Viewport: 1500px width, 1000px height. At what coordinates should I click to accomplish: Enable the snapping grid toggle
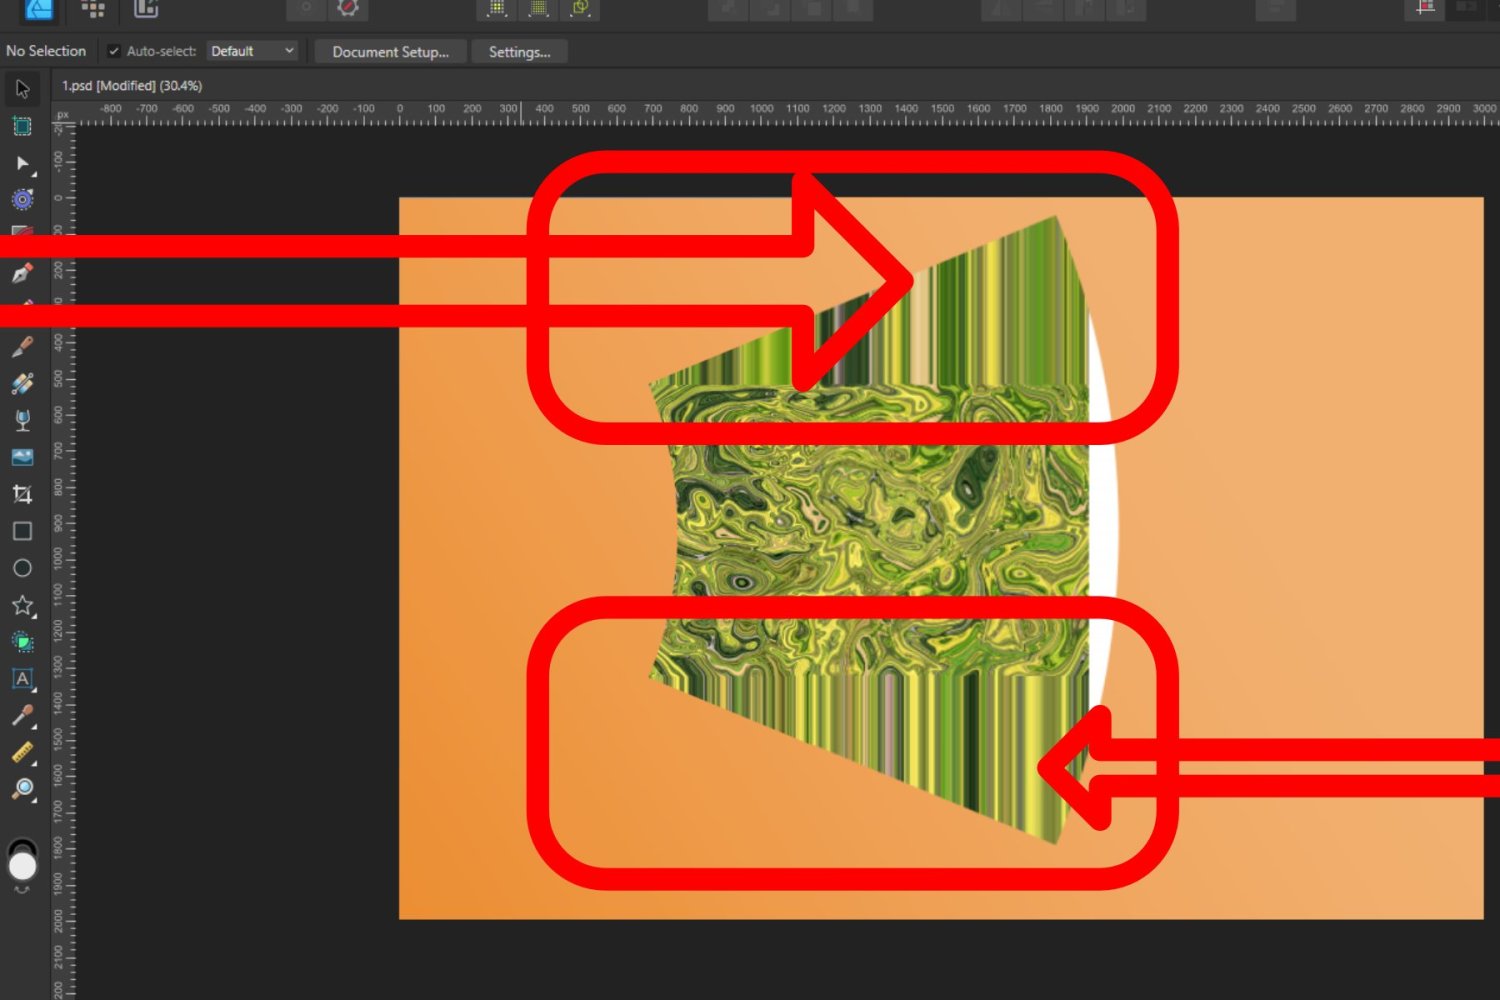tap(537, 10)
